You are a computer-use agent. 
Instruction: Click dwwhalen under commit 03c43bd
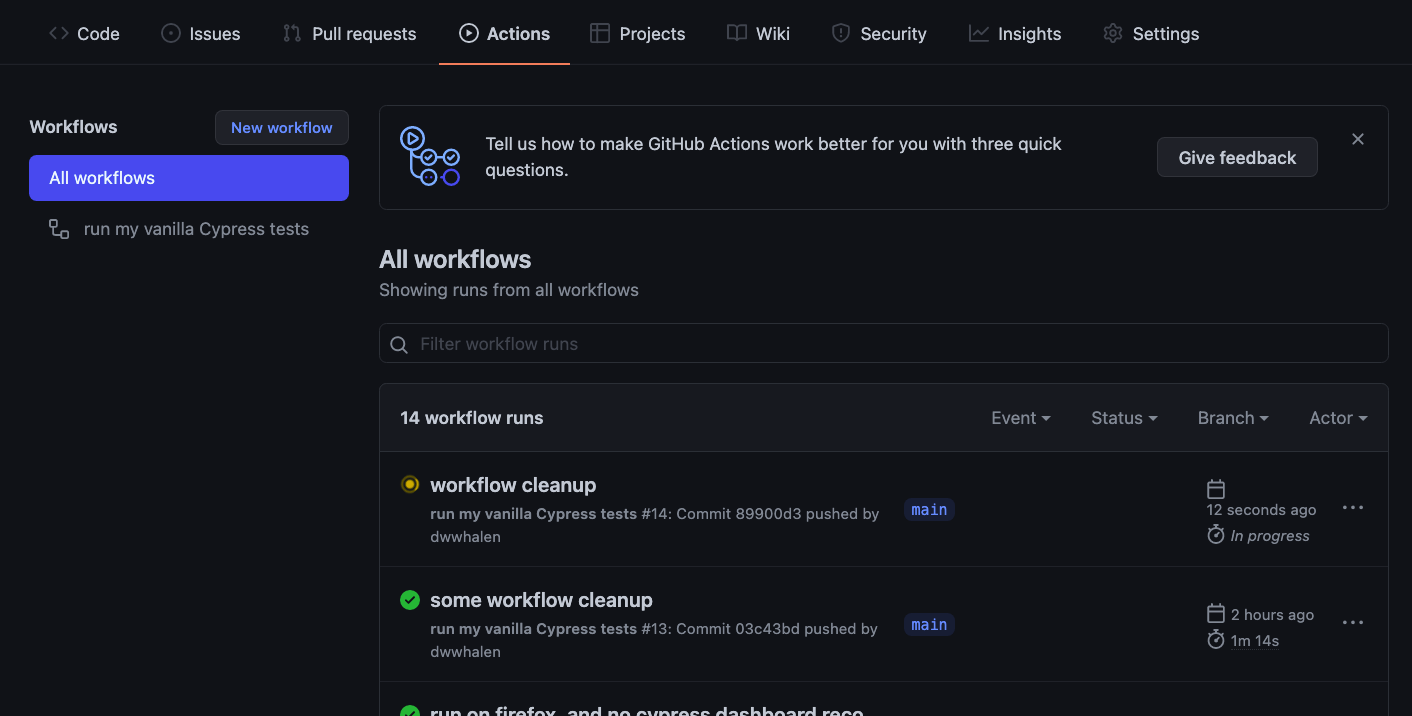click(x=465, y=652)
